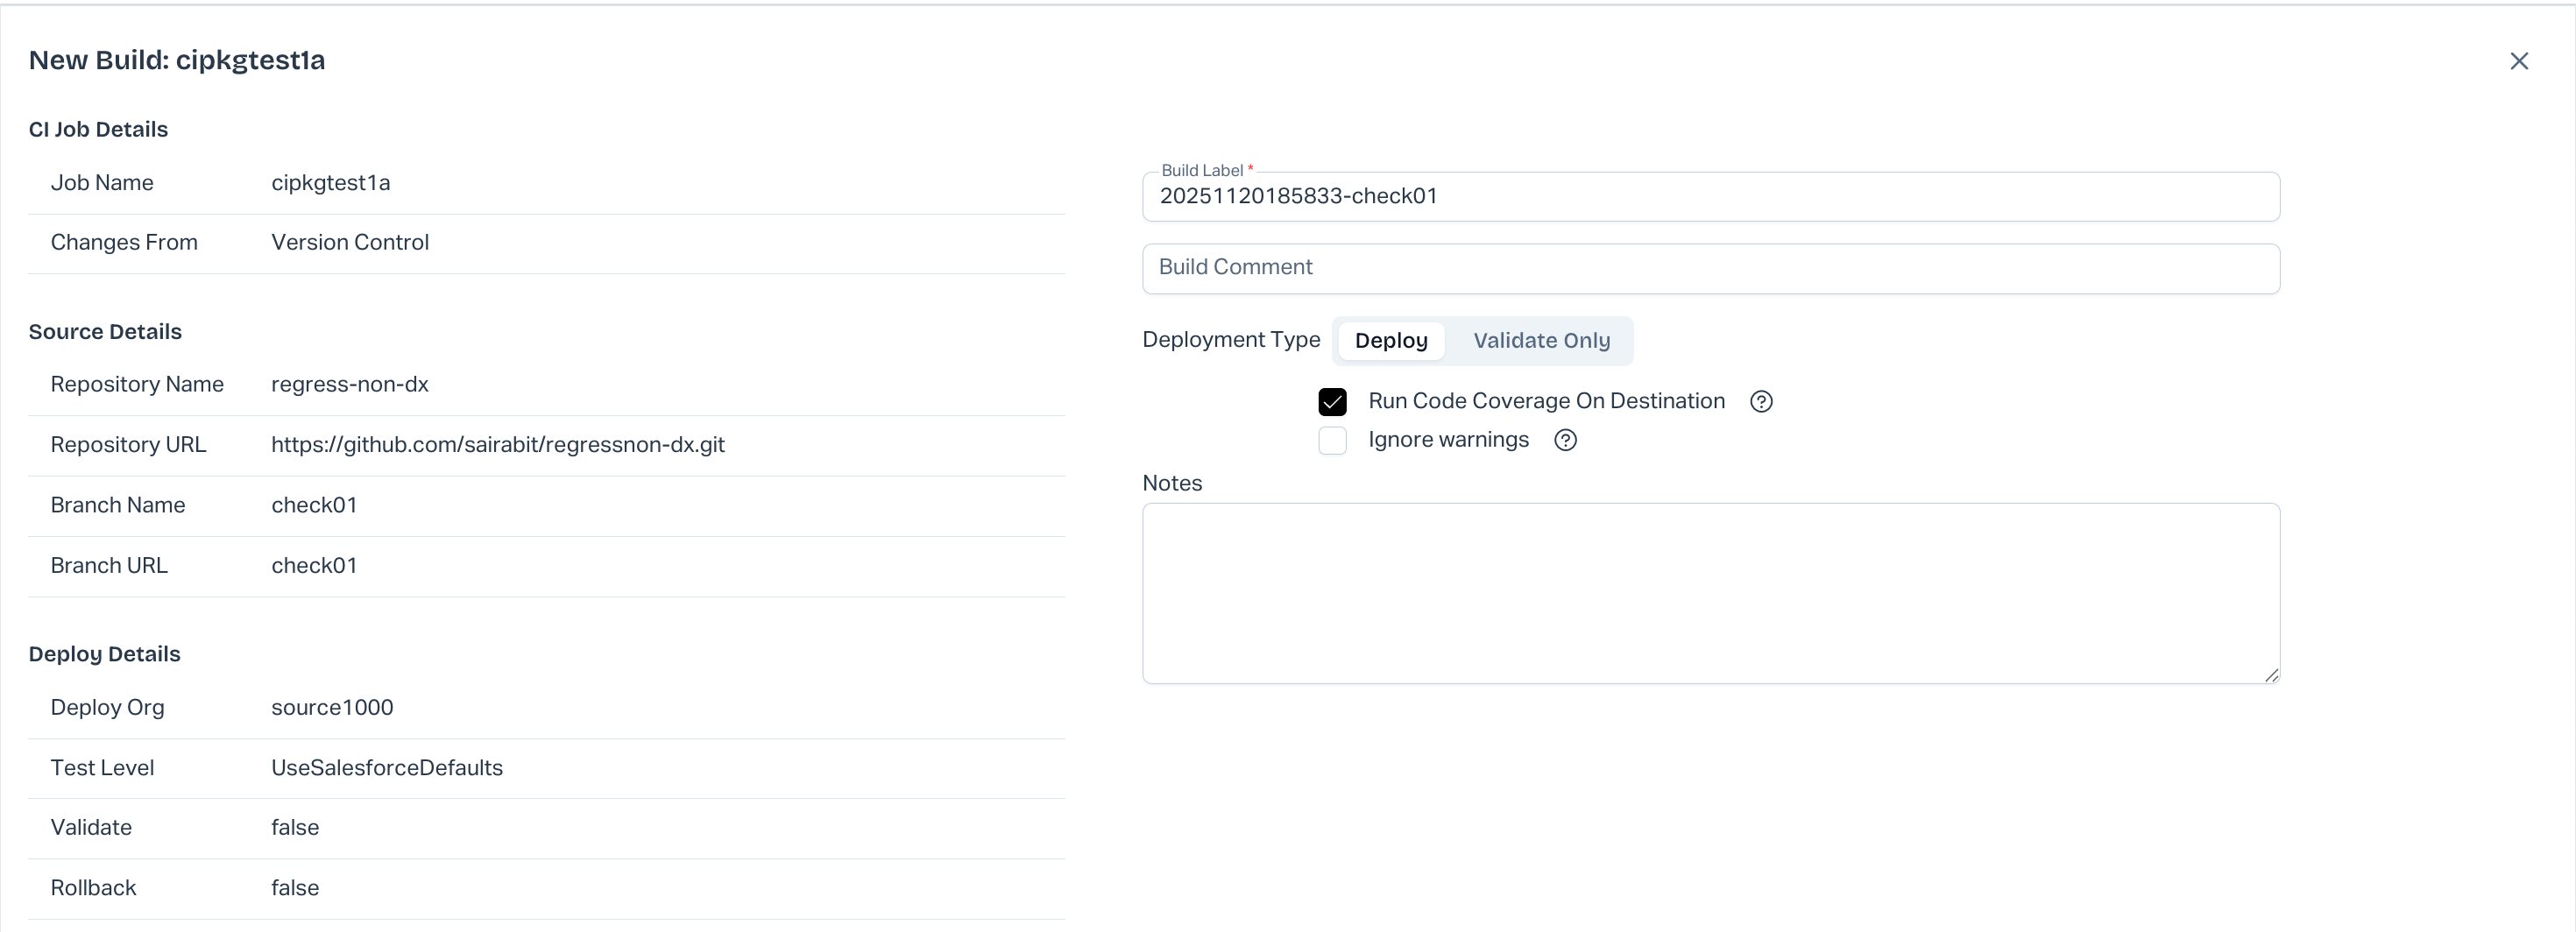
Task: Select the Branch Name value check01
Action: point(314,505)
